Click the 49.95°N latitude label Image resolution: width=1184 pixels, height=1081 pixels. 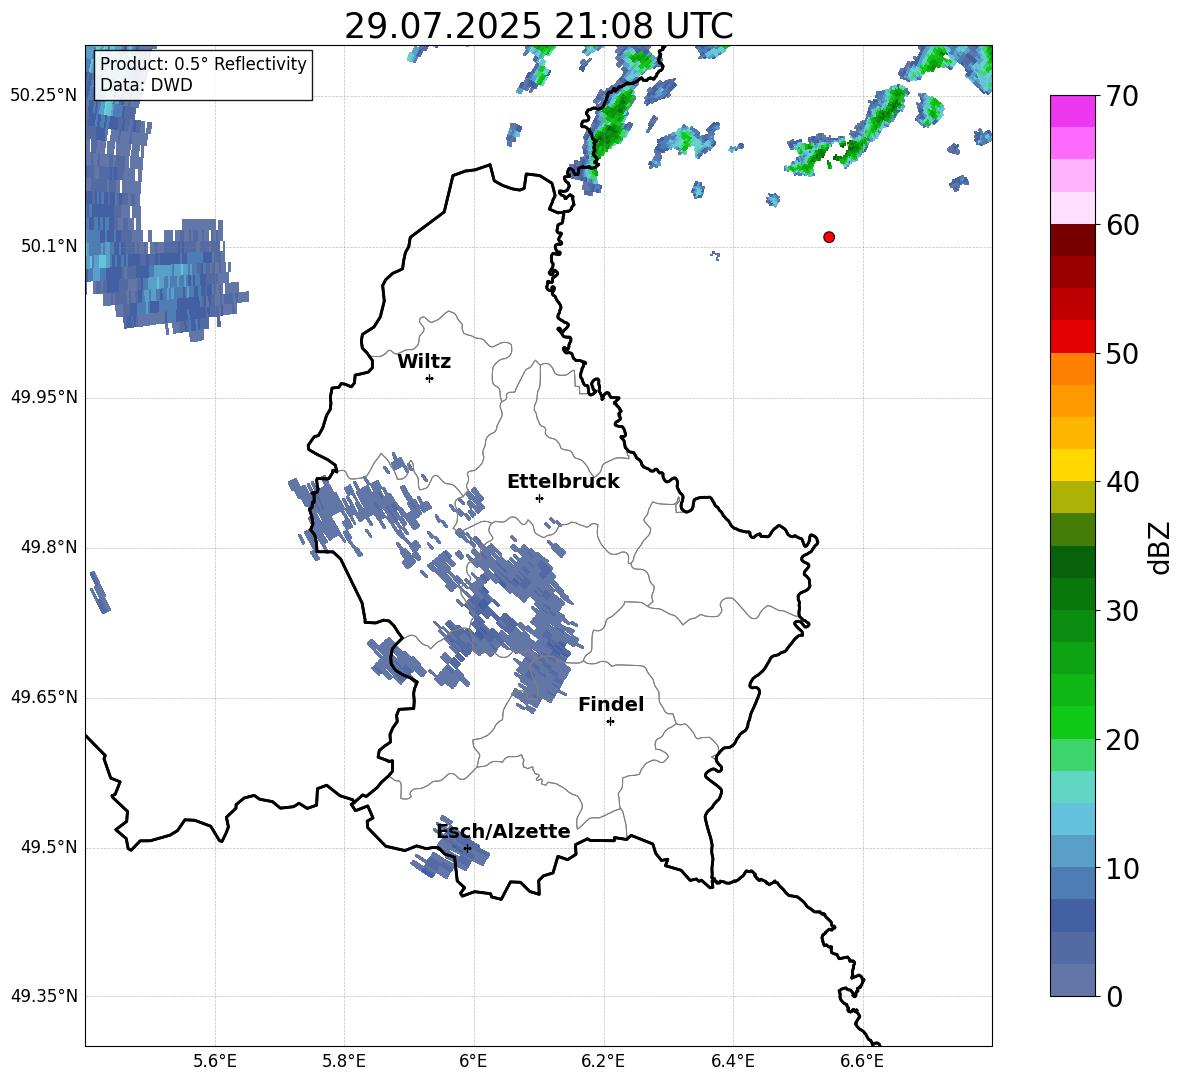[44, 397]
